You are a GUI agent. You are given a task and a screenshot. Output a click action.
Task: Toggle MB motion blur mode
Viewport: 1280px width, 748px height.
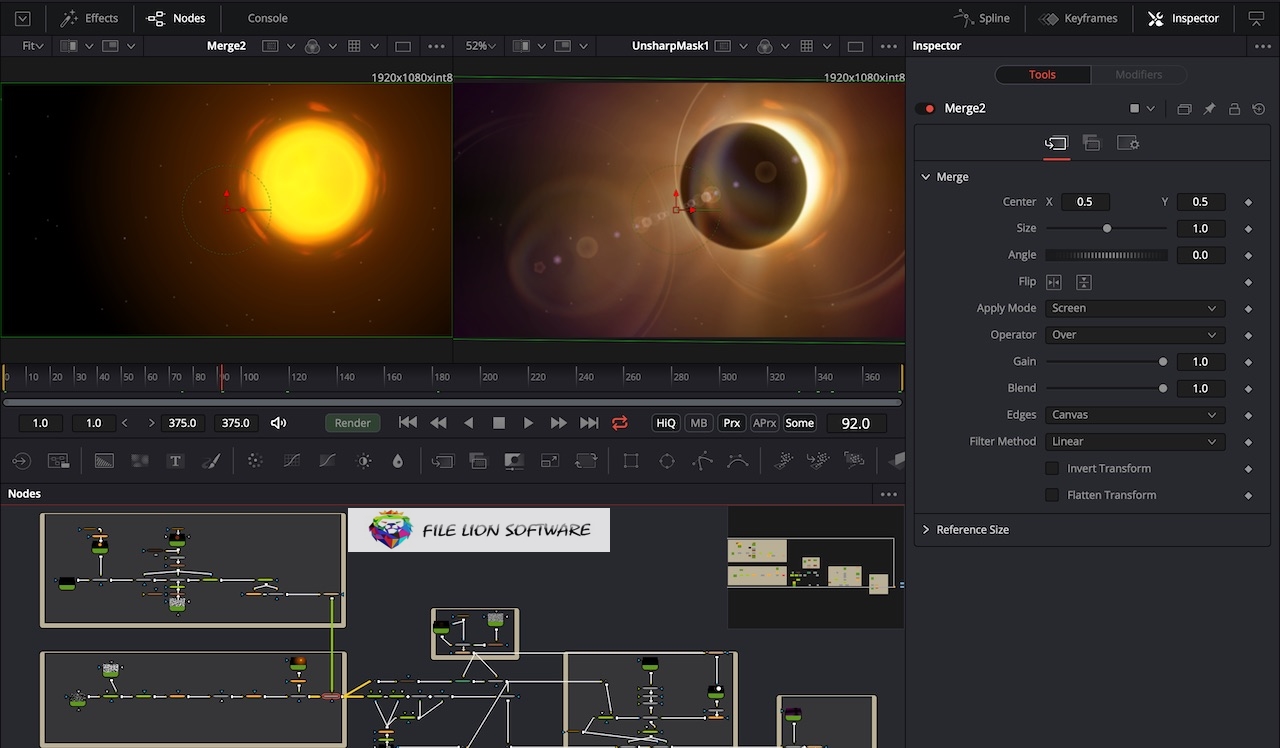(x=699, y=423)
